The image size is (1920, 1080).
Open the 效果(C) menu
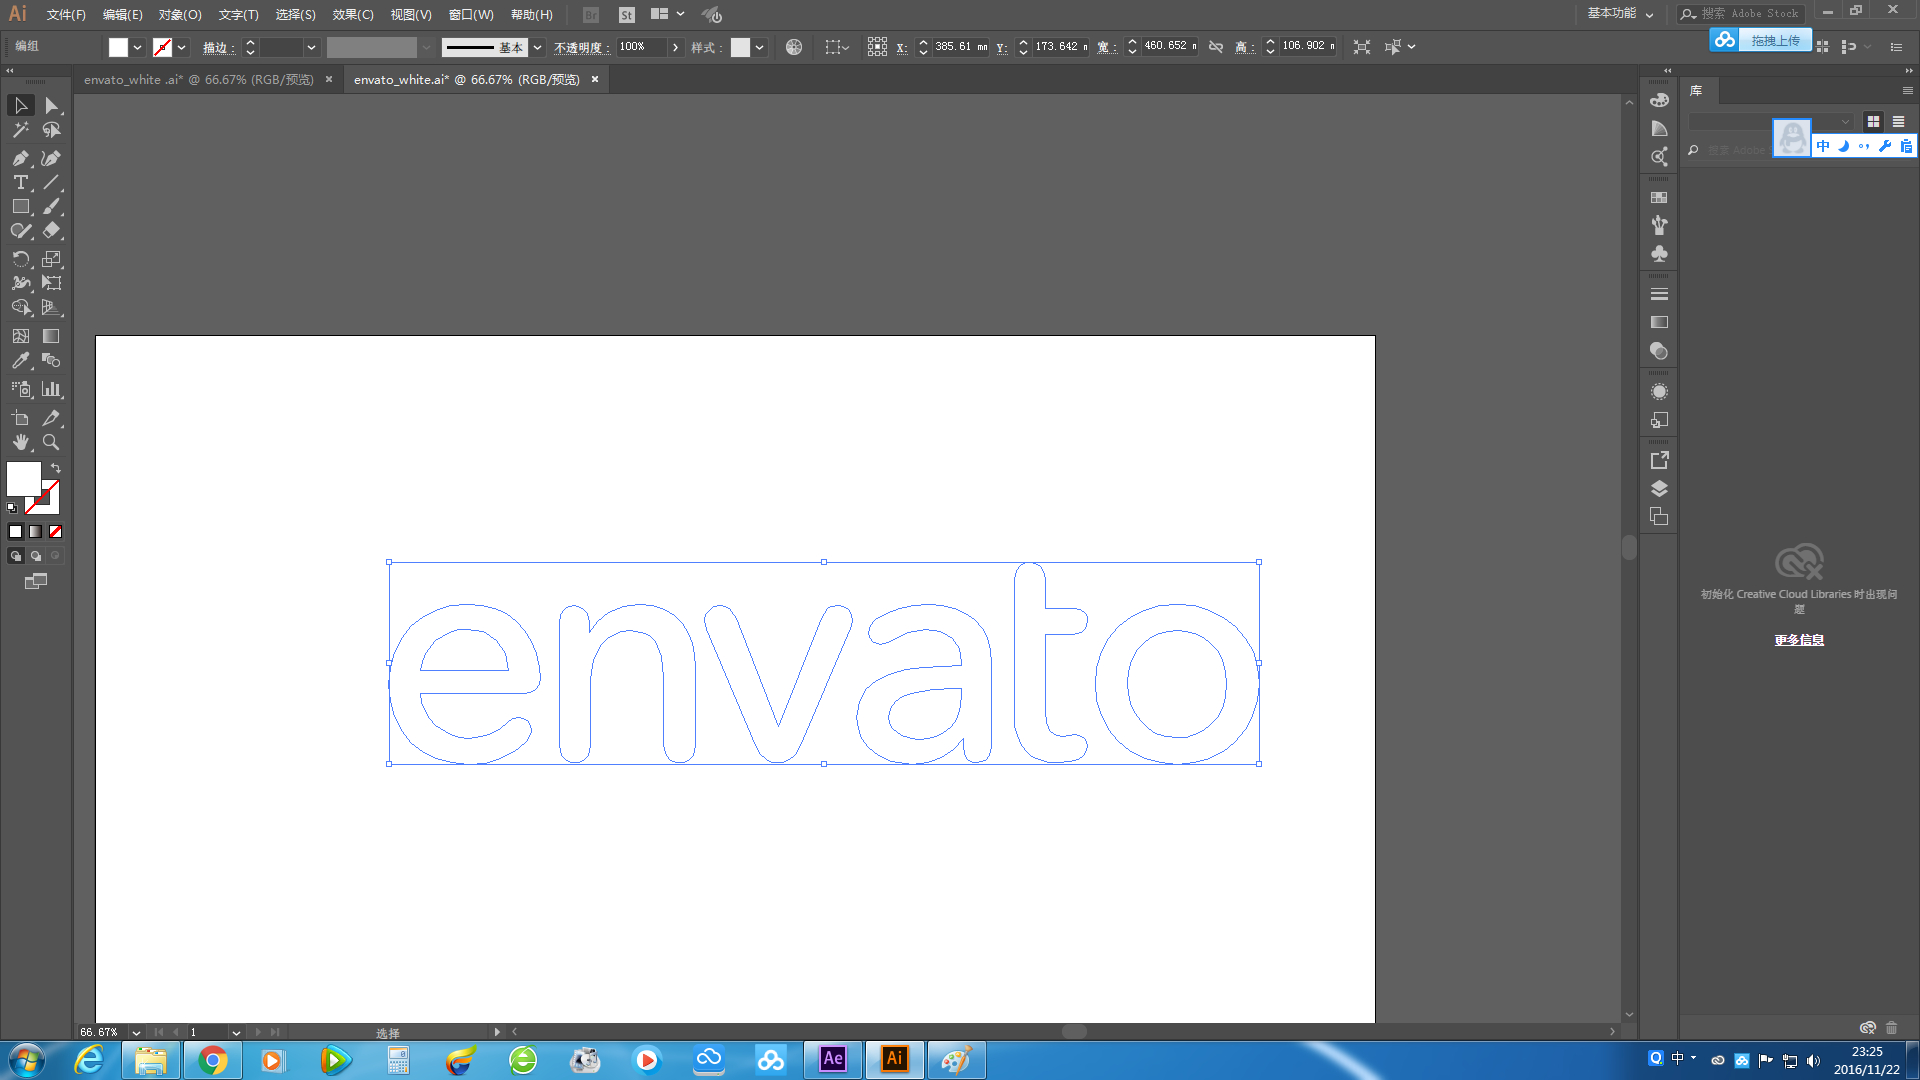(x=353, y=15)
